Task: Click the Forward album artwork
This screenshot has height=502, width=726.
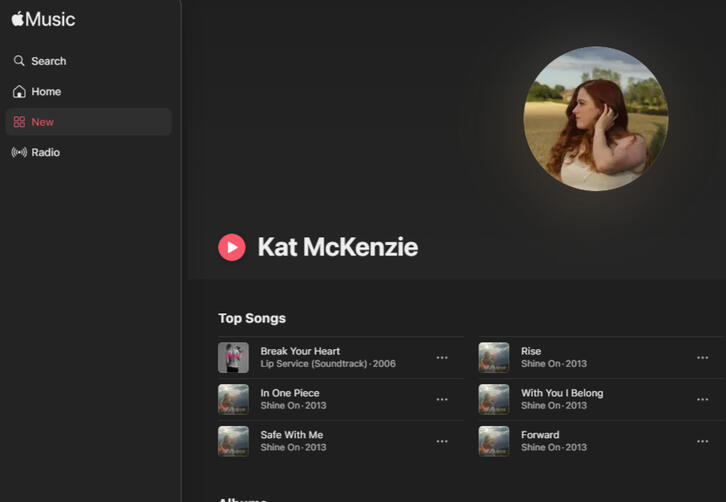Action: tap(494, 441)
